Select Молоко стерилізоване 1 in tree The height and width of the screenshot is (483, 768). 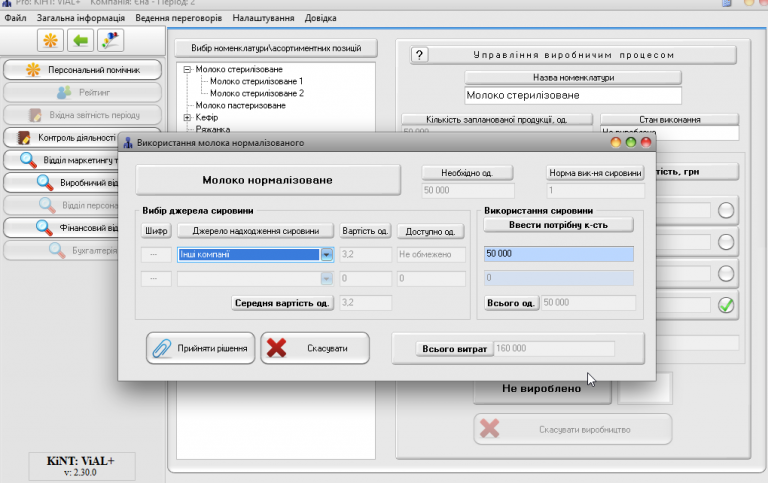pyautogui.click(x=256, y=81)
